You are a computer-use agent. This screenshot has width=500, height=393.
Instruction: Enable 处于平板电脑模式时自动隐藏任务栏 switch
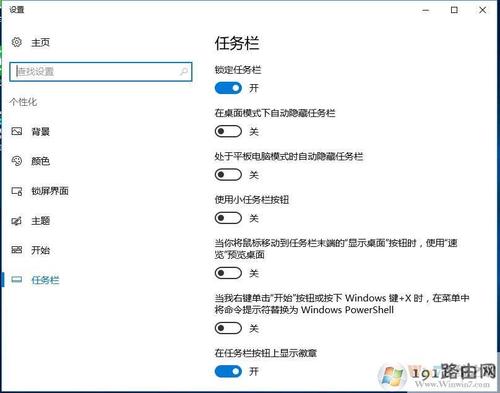pyautogui.click(x=228, y=175)
